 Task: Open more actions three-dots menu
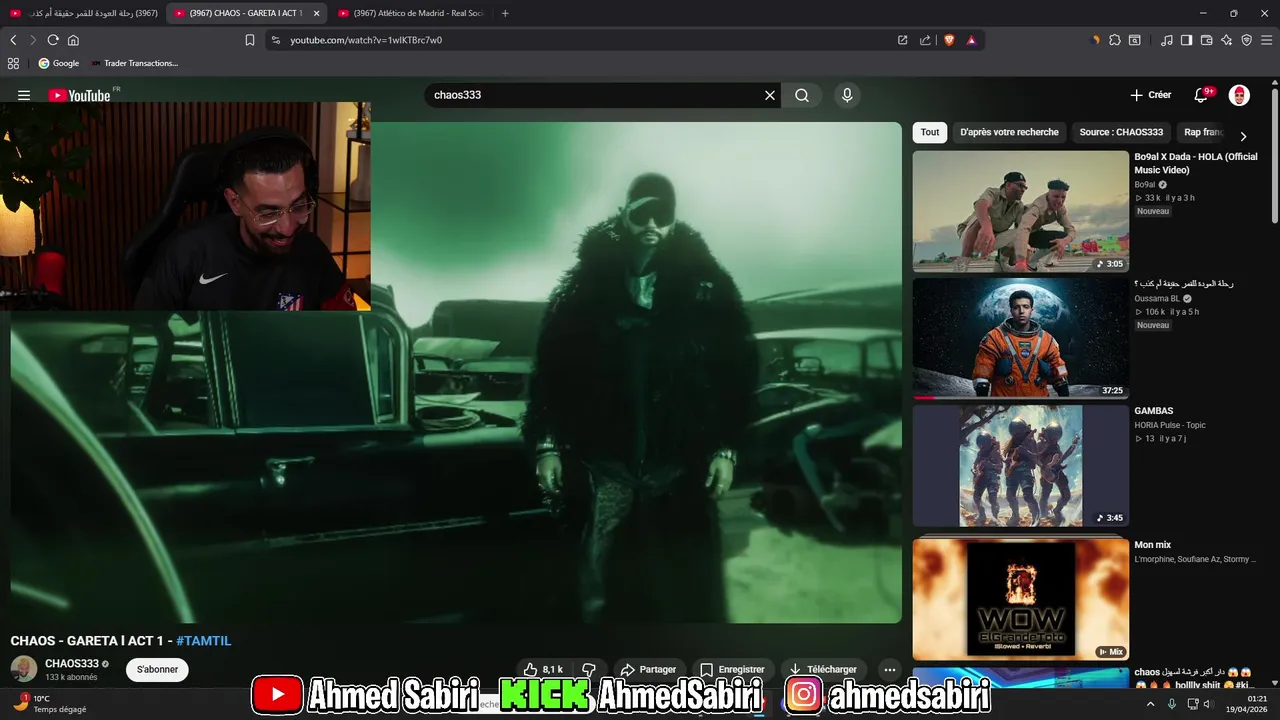tap(889, 670)
